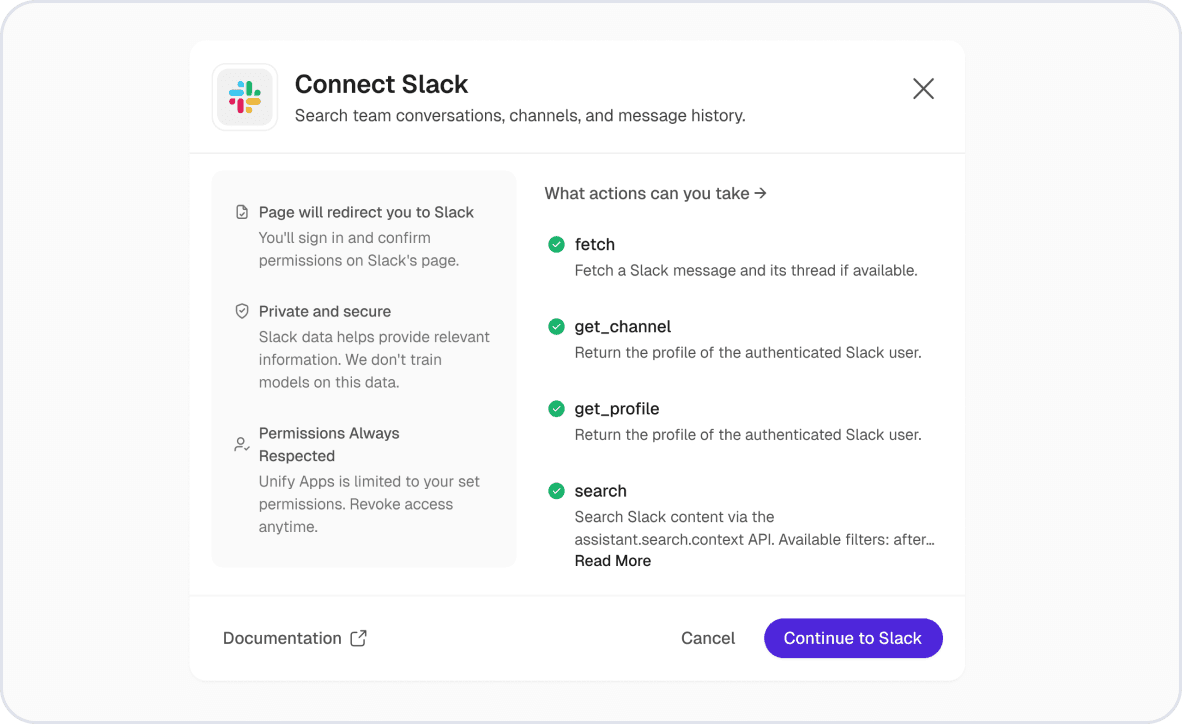Click the Connect Slack title text
Viewport: 1182px width, 725px height.
(x=381, y=84)
